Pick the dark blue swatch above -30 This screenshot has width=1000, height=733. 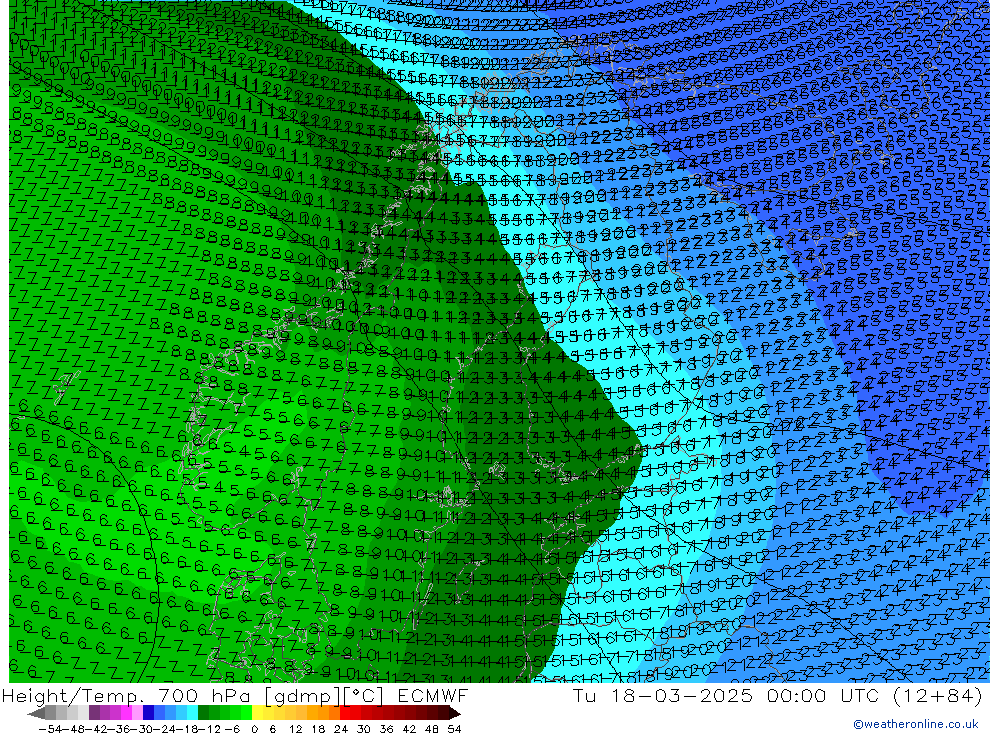click(149, 713)
